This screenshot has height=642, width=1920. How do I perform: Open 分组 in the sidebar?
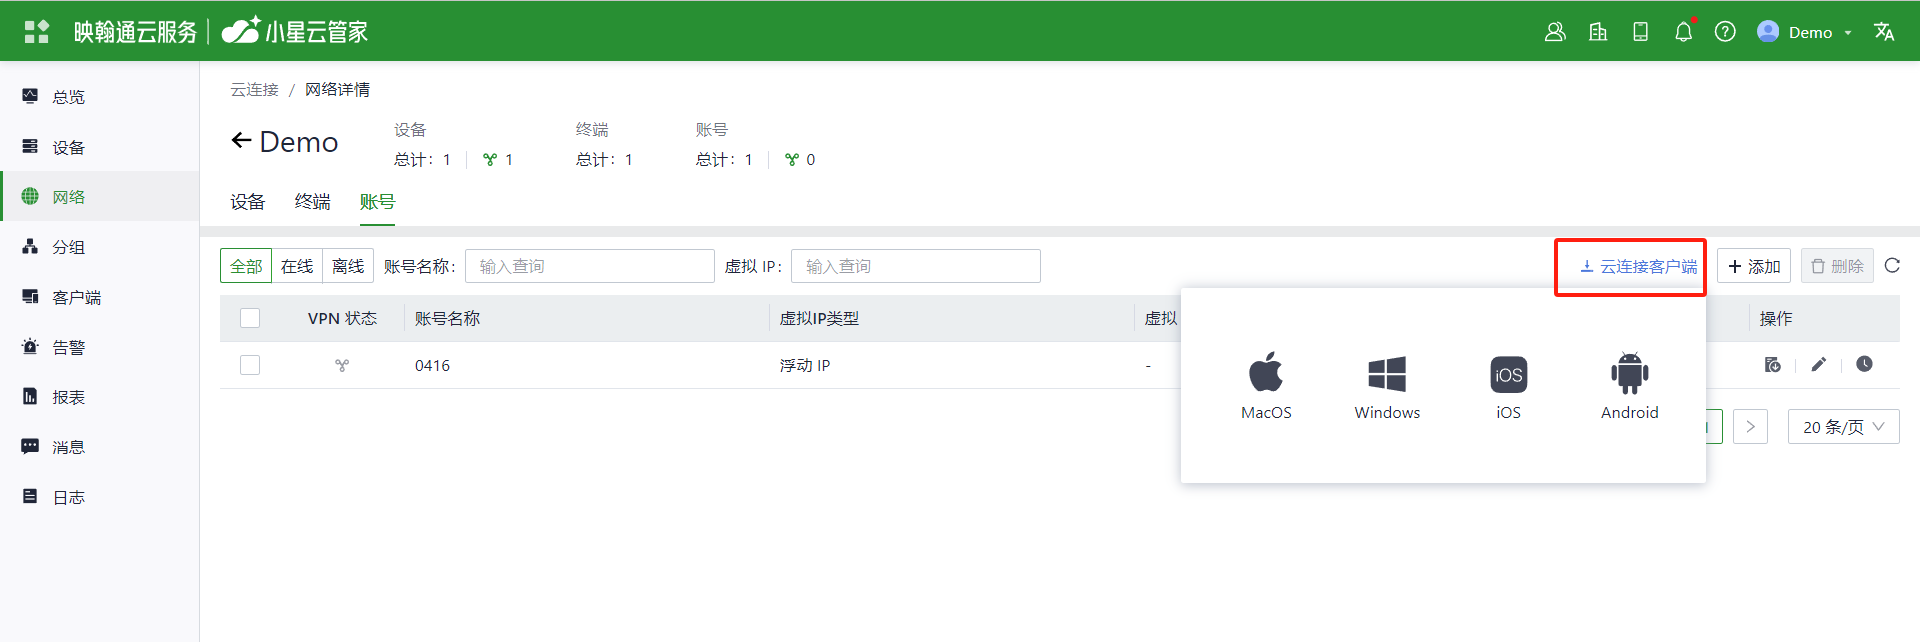coord(99,247)
